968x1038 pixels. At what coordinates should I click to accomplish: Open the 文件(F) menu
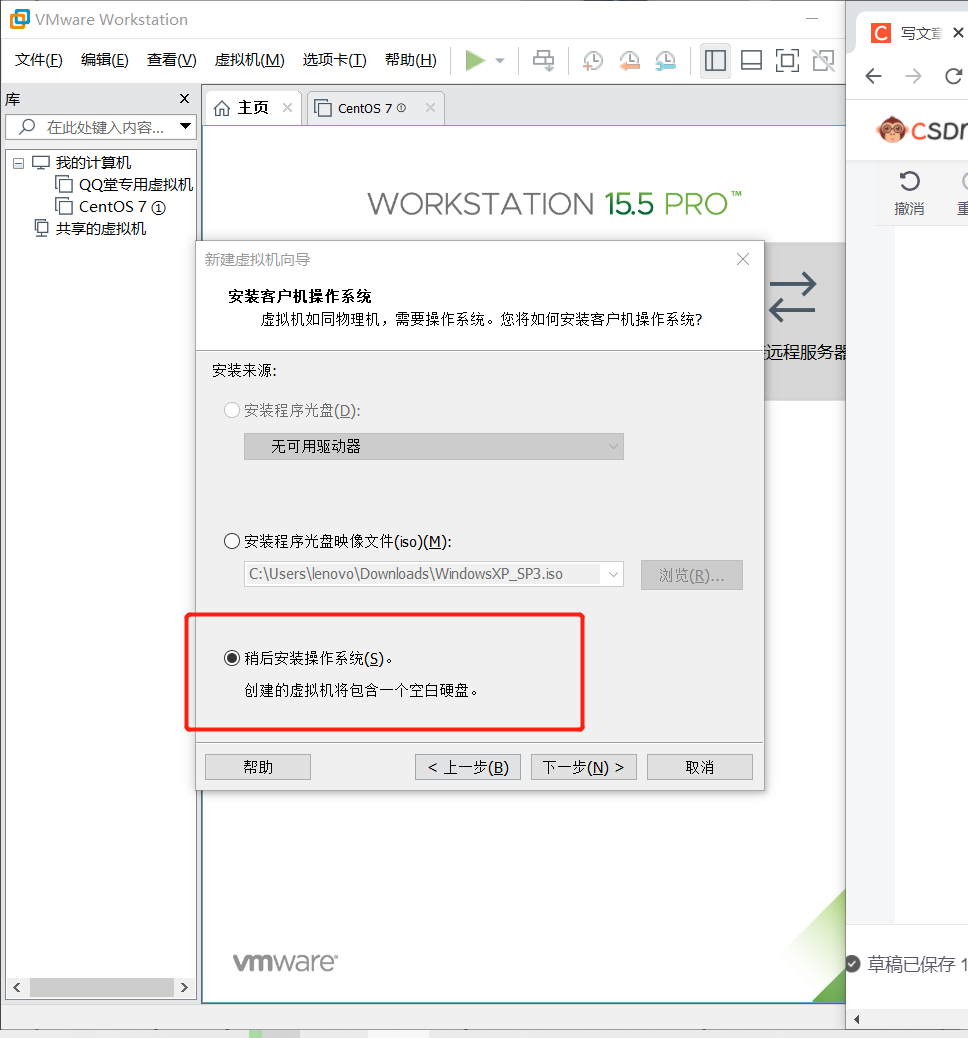(38, 60)
